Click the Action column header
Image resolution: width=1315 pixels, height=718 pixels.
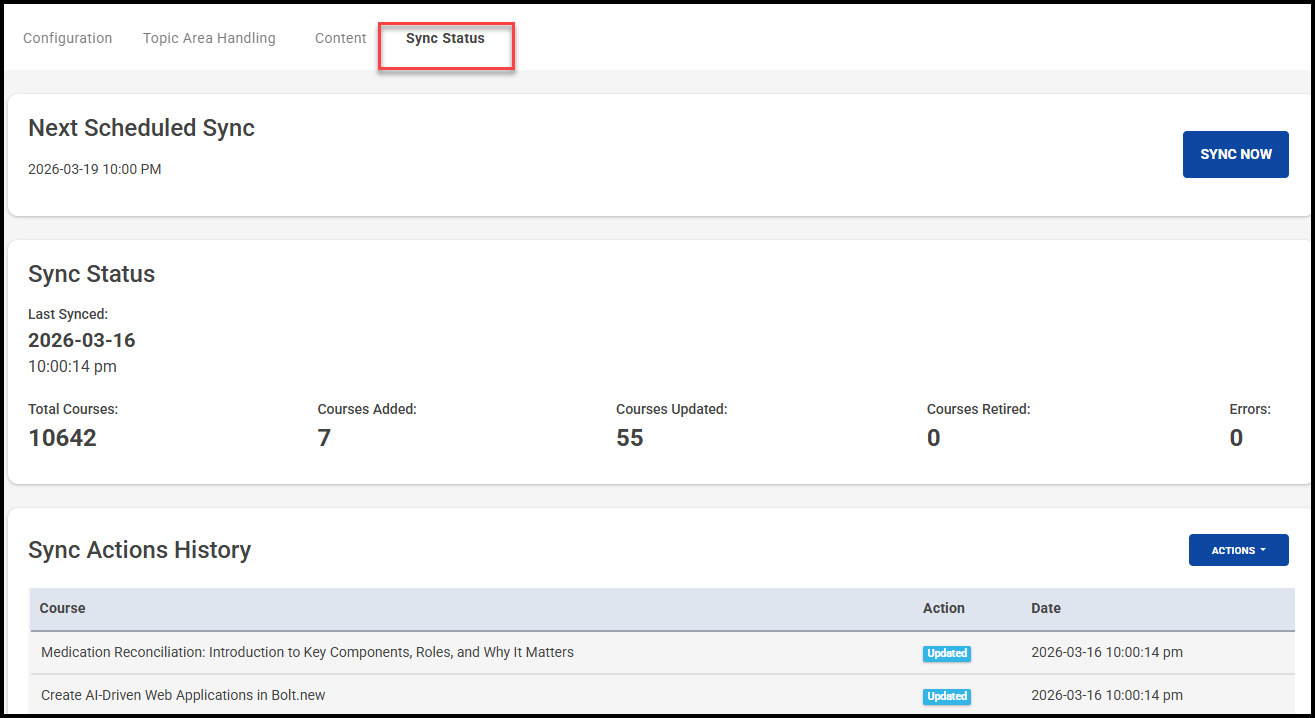pos(943,608)
